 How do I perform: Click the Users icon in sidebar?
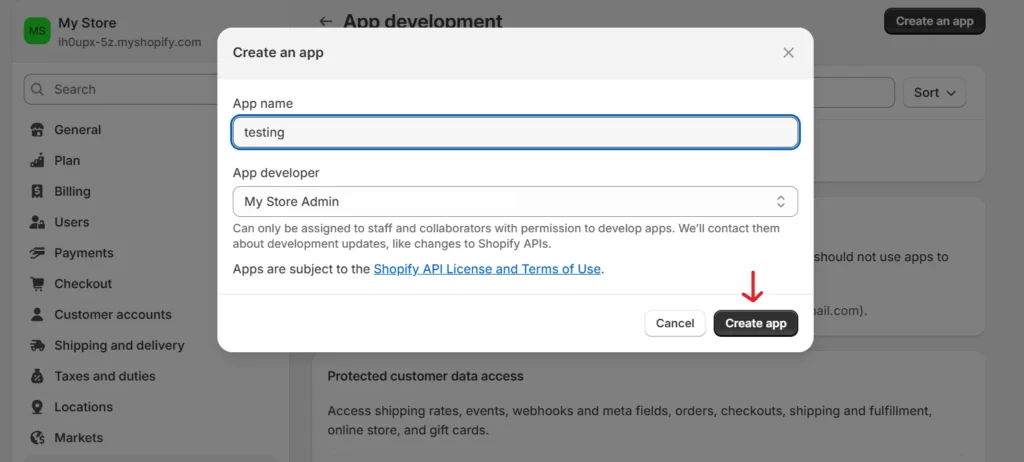click(x=38, y=223)
